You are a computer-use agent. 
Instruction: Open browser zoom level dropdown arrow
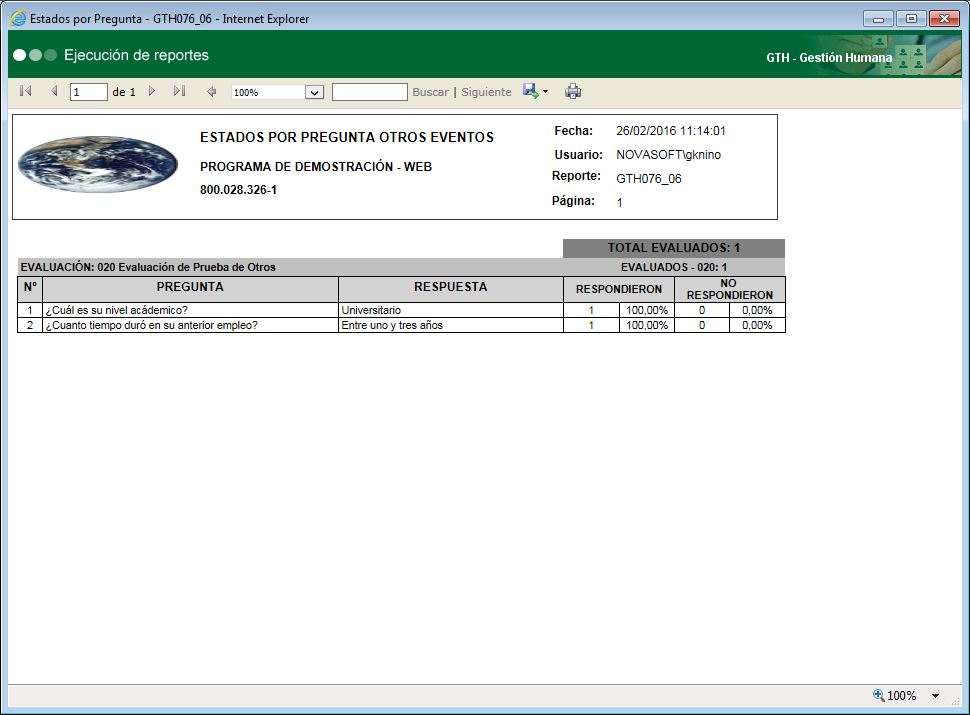(x=935, y=696)
